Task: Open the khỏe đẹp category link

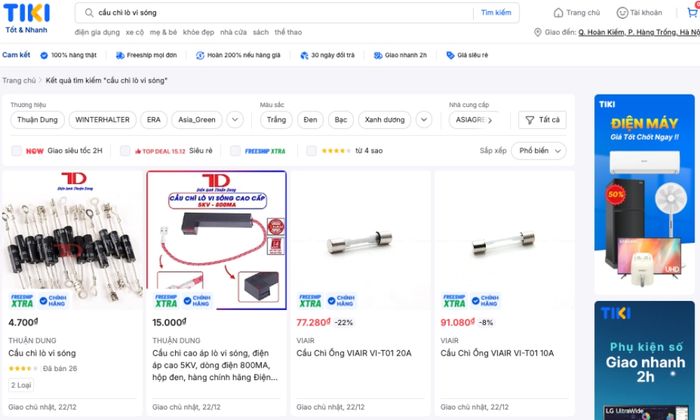Action: pos(198,32)
